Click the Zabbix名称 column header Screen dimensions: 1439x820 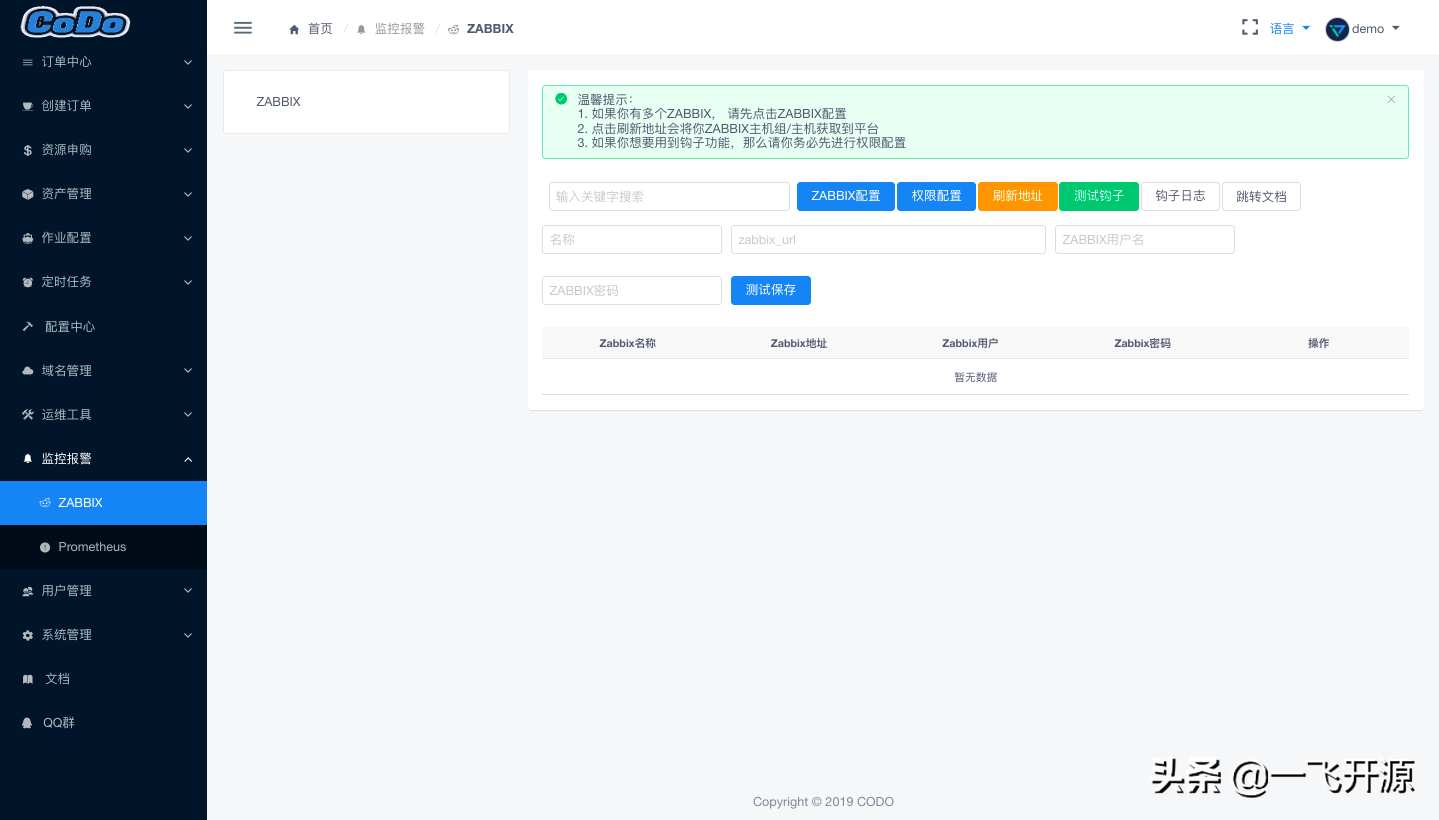click(x=628, y=343)
